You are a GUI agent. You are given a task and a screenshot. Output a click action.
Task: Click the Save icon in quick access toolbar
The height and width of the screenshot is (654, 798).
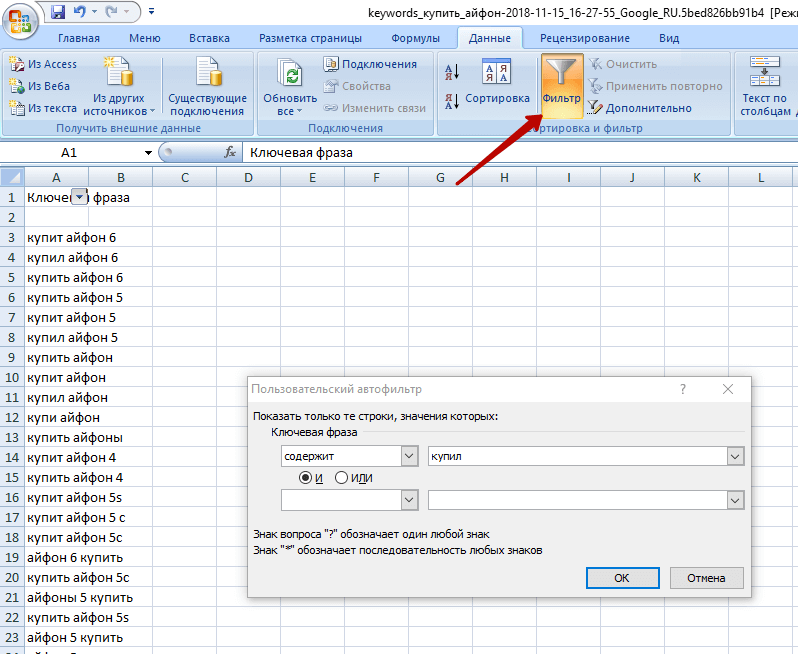pos(57,13)
